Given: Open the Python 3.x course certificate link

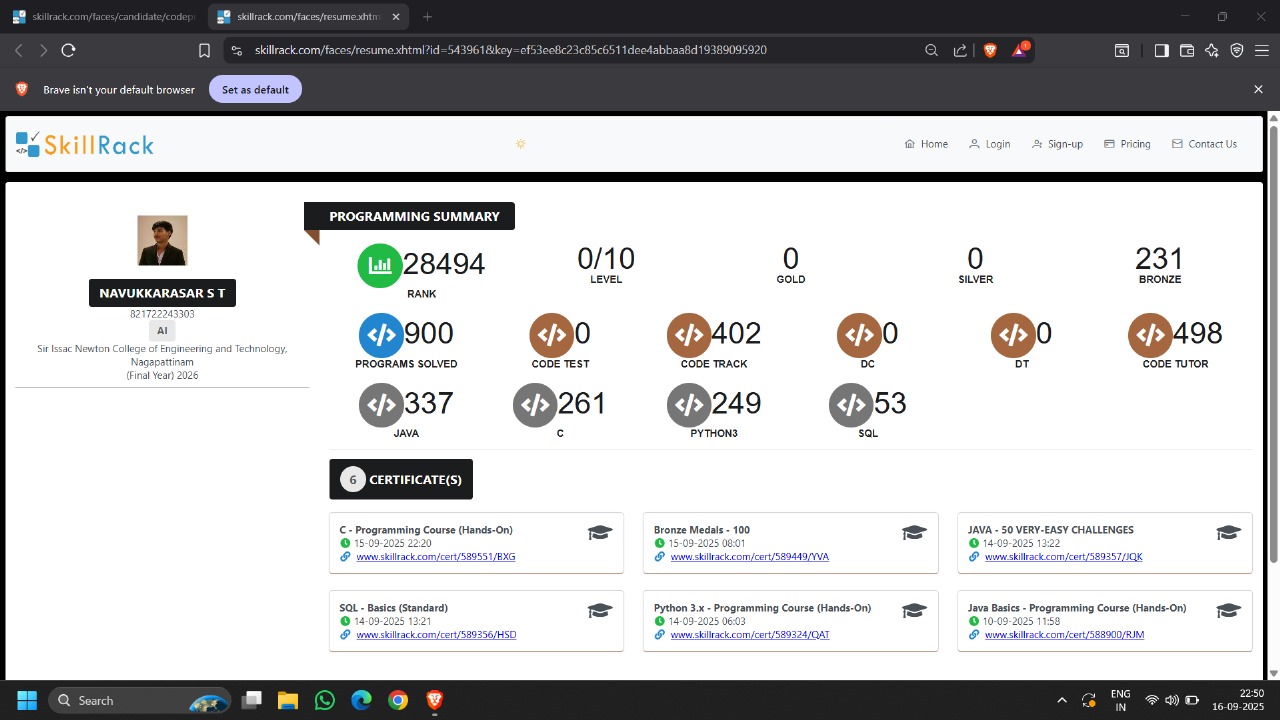Looking at the screenshot, I should pyautogui.click(x=750, y=634).
